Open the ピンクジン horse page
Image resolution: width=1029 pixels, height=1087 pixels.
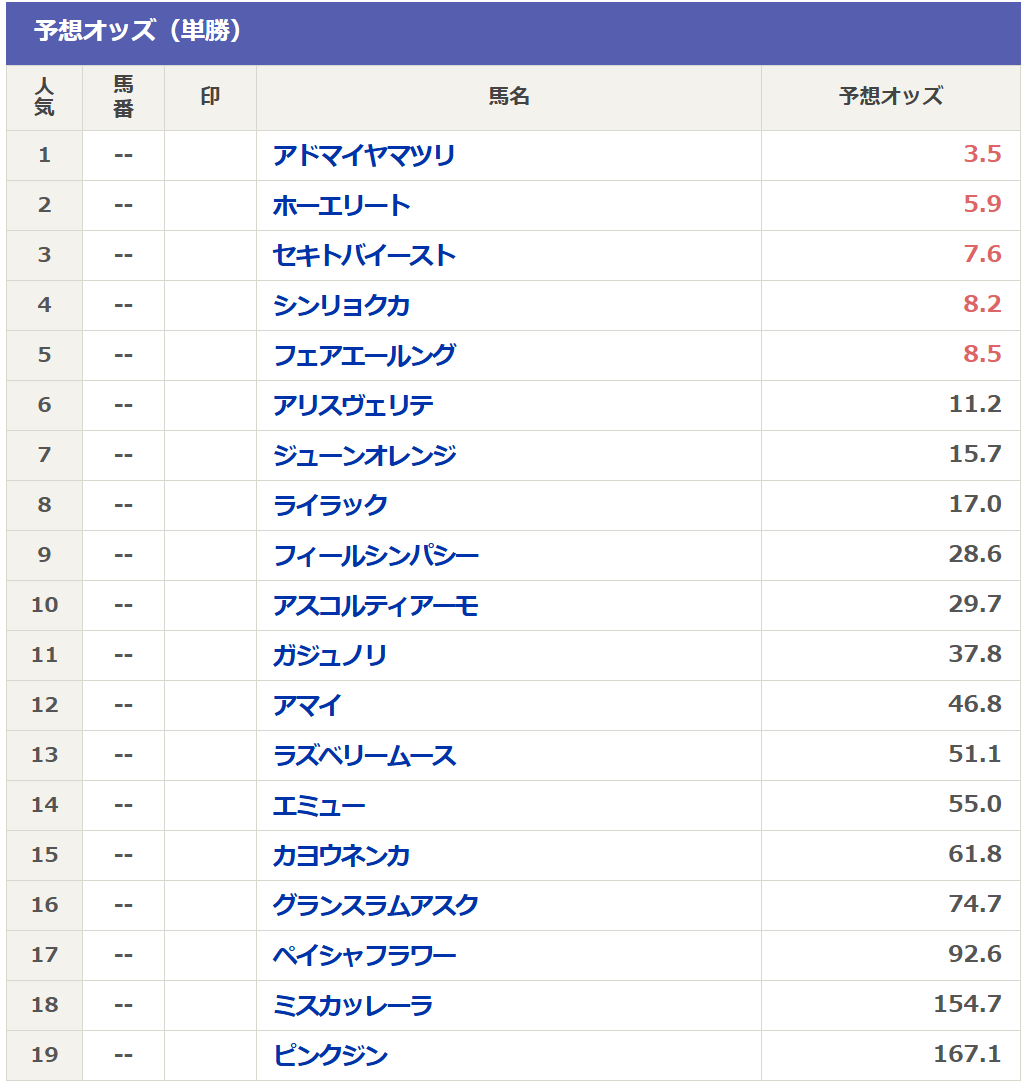[330, 1055]
